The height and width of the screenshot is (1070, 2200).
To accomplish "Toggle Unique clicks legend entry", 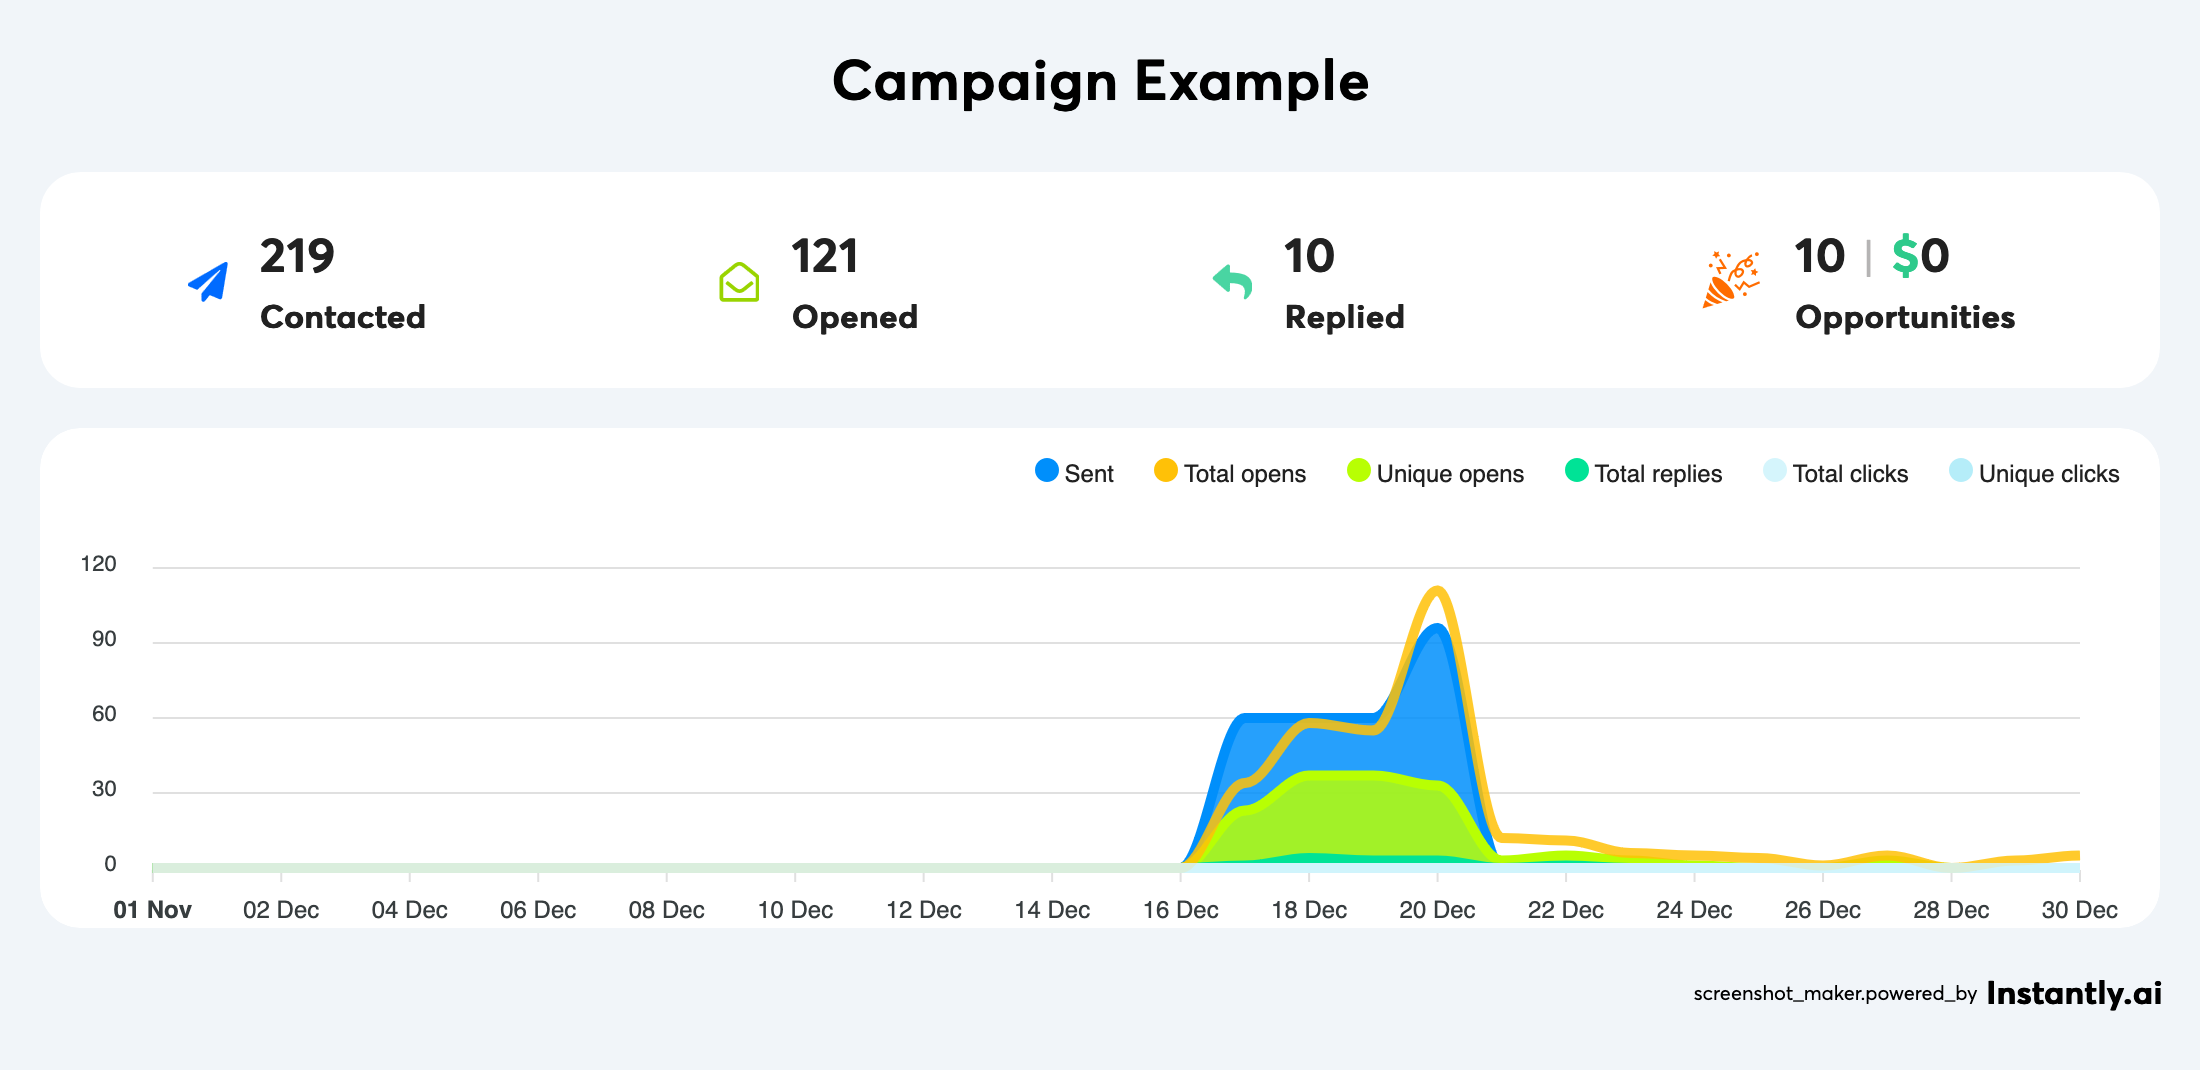I will (x=2034, y=473).
